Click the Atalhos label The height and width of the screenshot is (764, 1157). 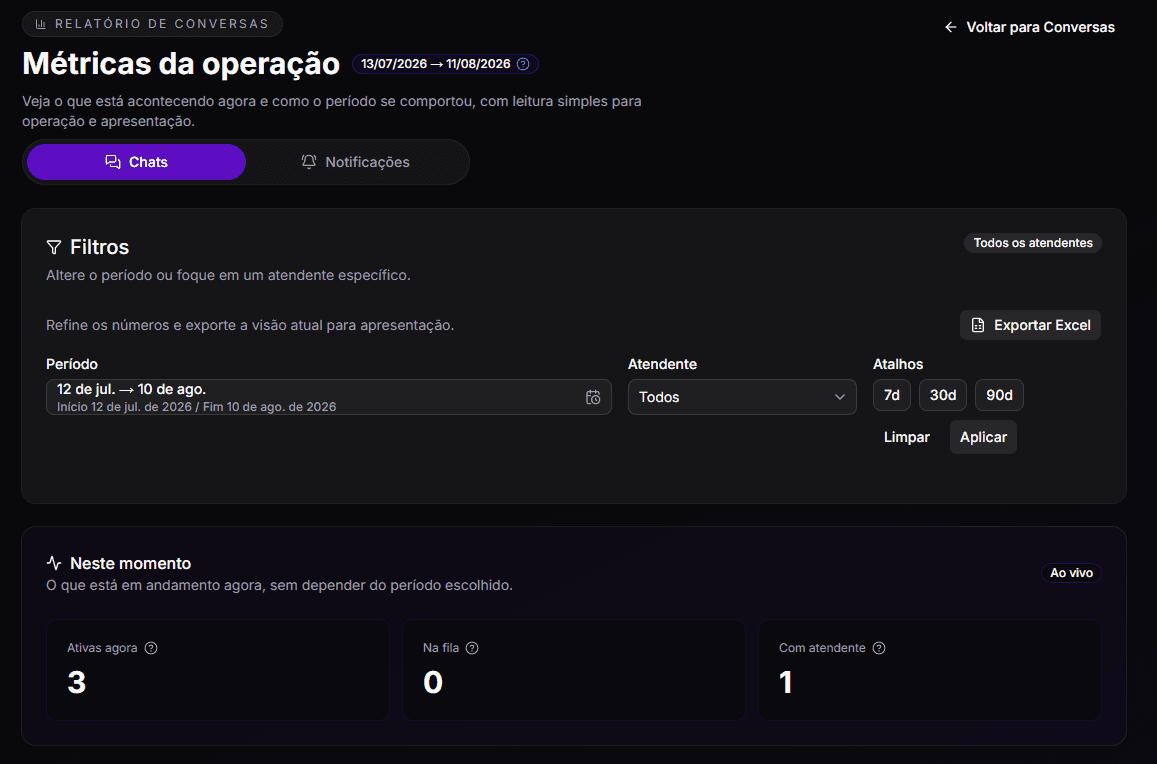coord(898,365)
